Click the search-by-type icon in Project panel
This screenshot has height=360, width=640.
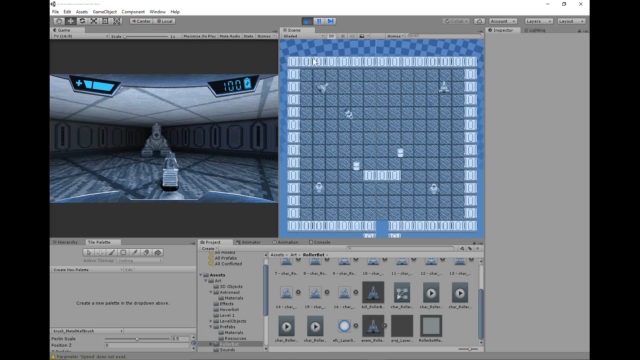462,248
